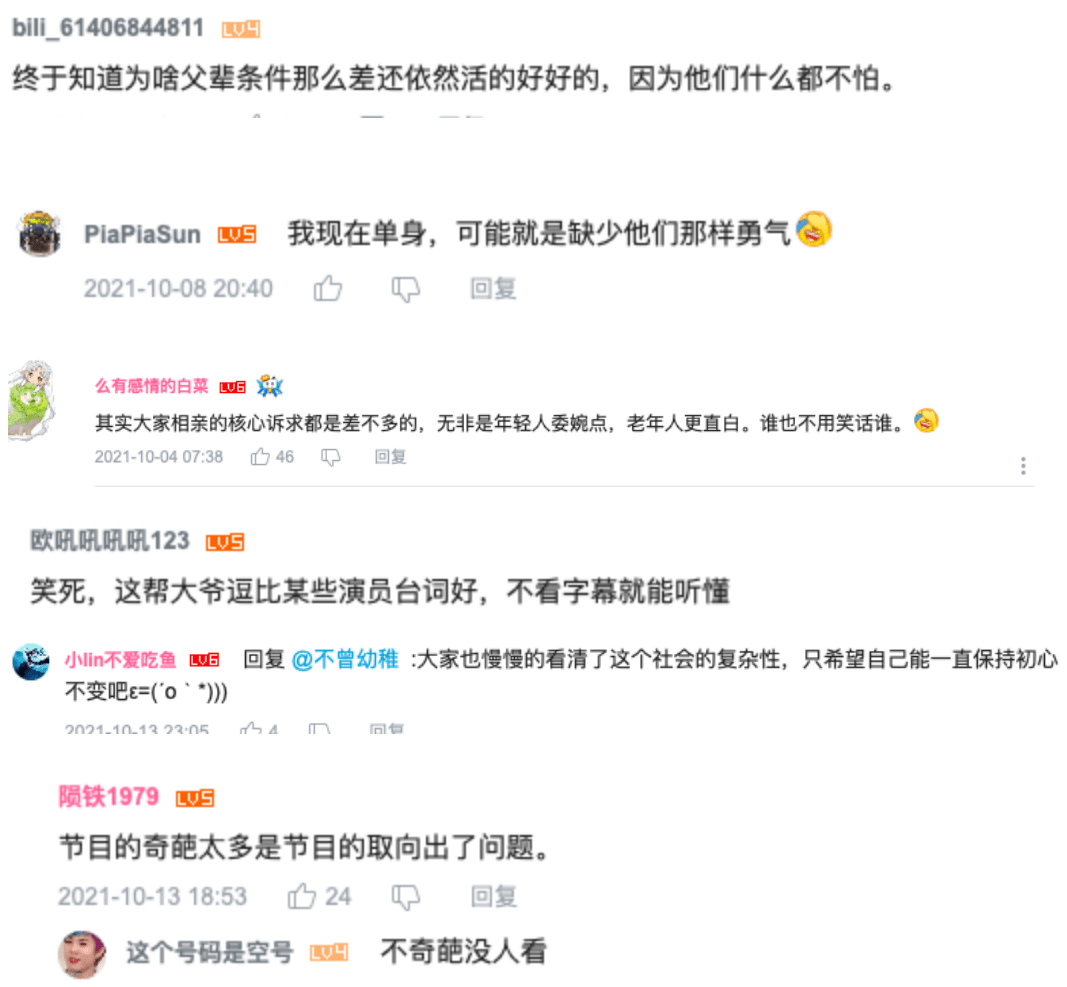Thumbs up the comment with 46 likes
This screenshot has width=1067, height=987.
point(260,457)
